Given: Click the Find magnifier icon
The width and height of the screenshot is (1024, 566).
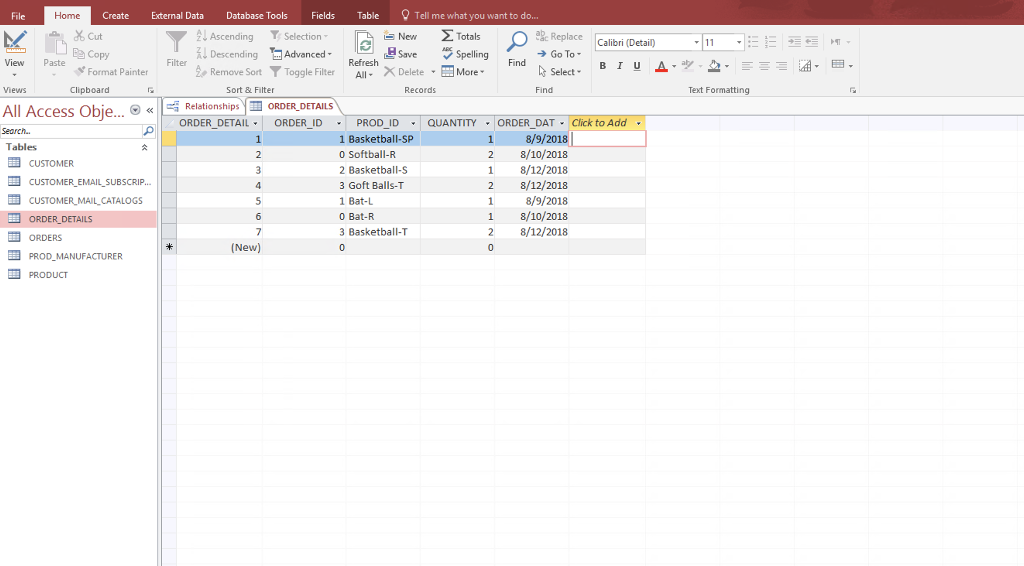Looking at the screenshot, I should pyautogui.click(x=517, y=42).
